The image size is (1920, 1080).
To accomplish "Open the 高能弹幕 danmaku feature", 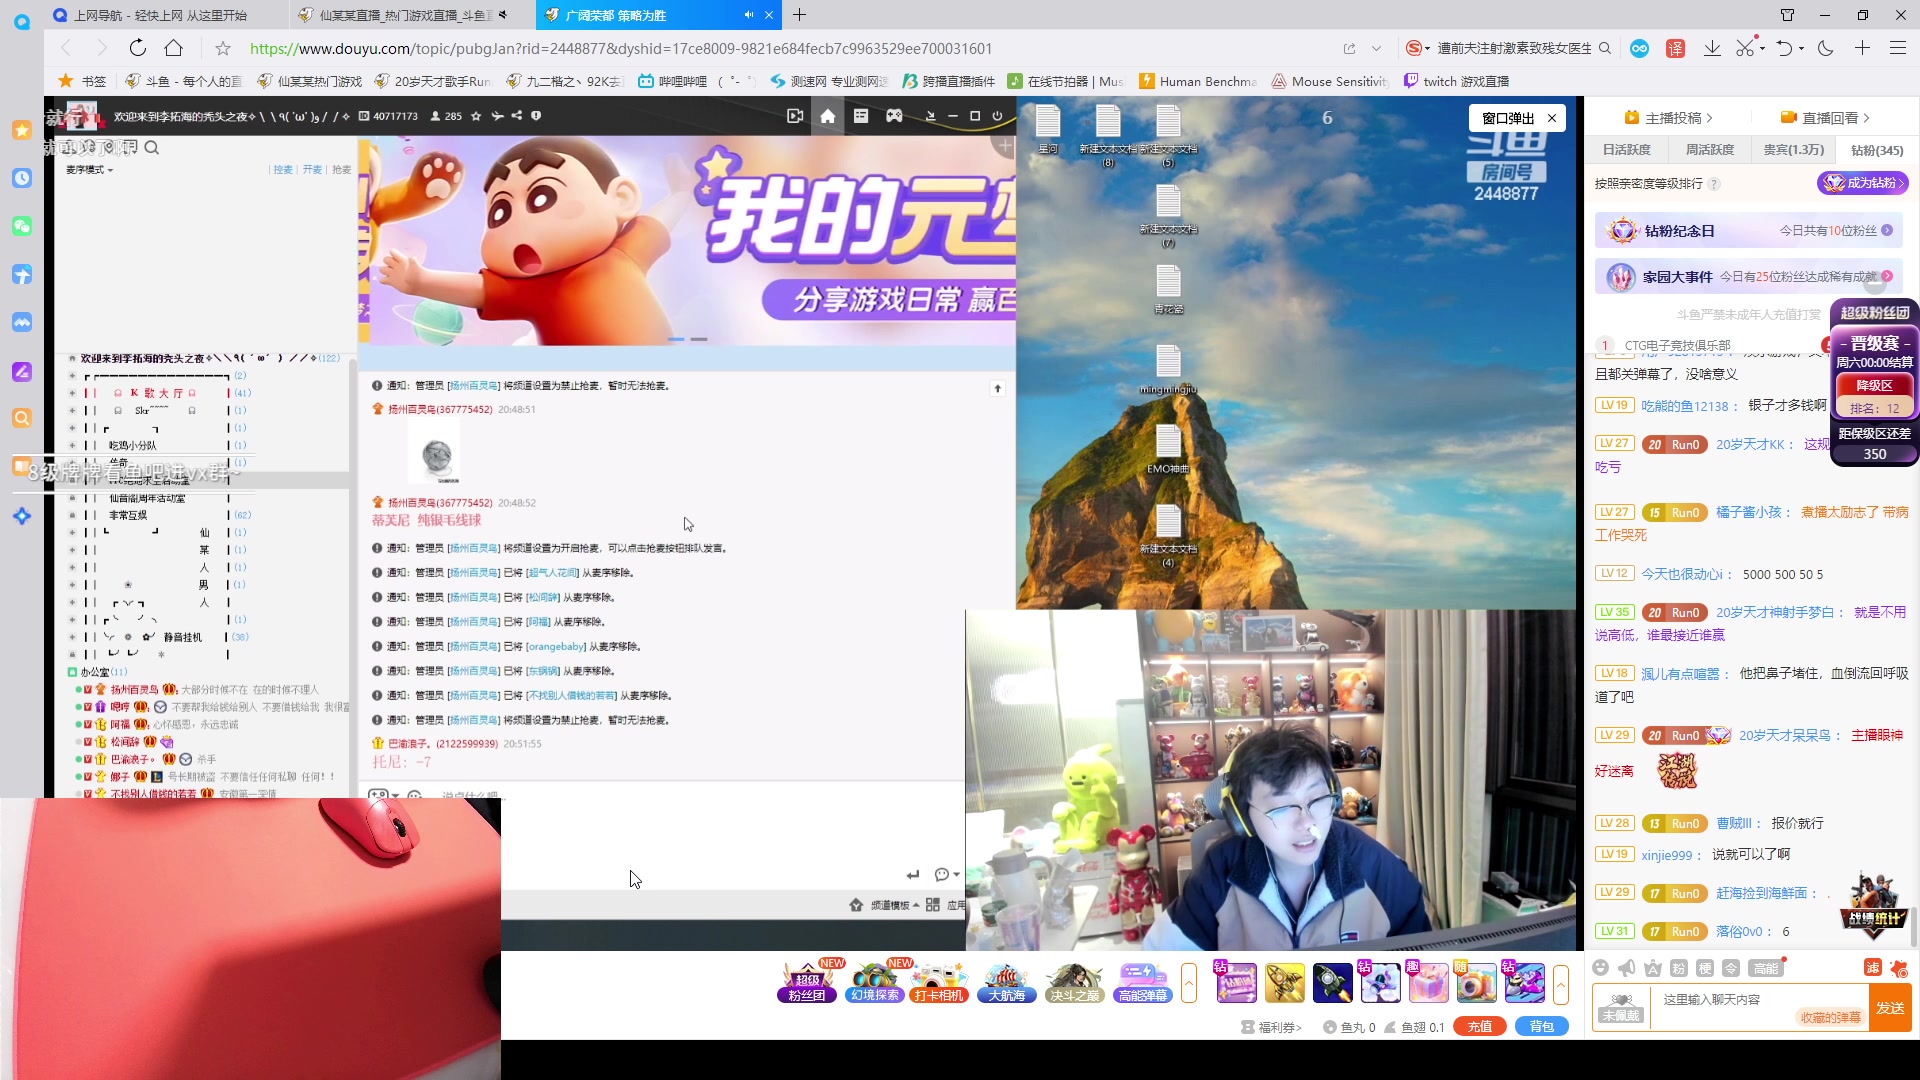I will point(1141,983).
